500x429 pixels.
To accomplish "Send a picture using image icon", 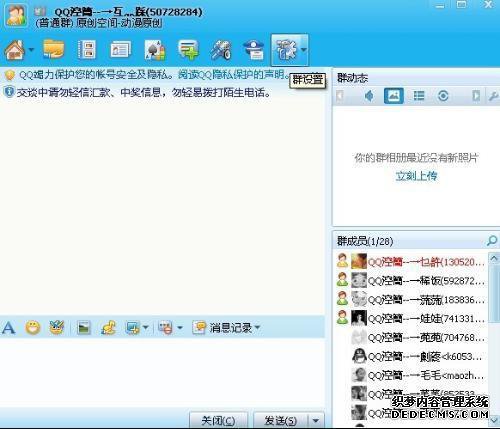I will click(x=84, y=328).
